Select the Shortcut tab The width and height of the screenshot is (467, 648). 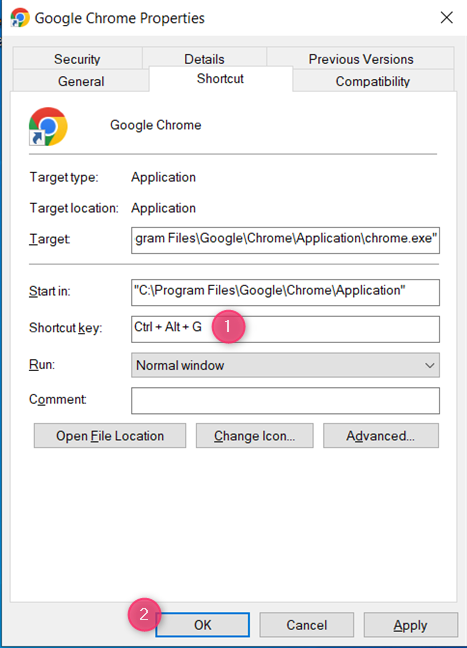point(221,79)
